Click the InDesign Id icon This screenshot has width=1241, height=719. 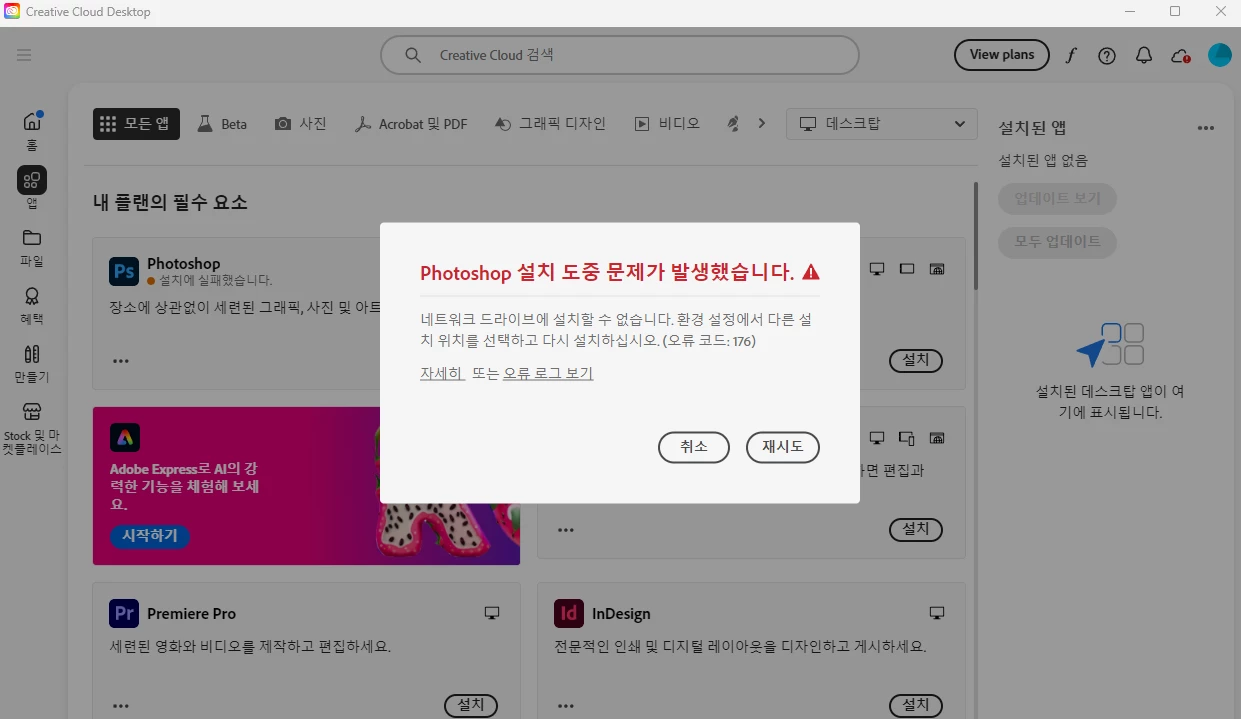(569, 613)
